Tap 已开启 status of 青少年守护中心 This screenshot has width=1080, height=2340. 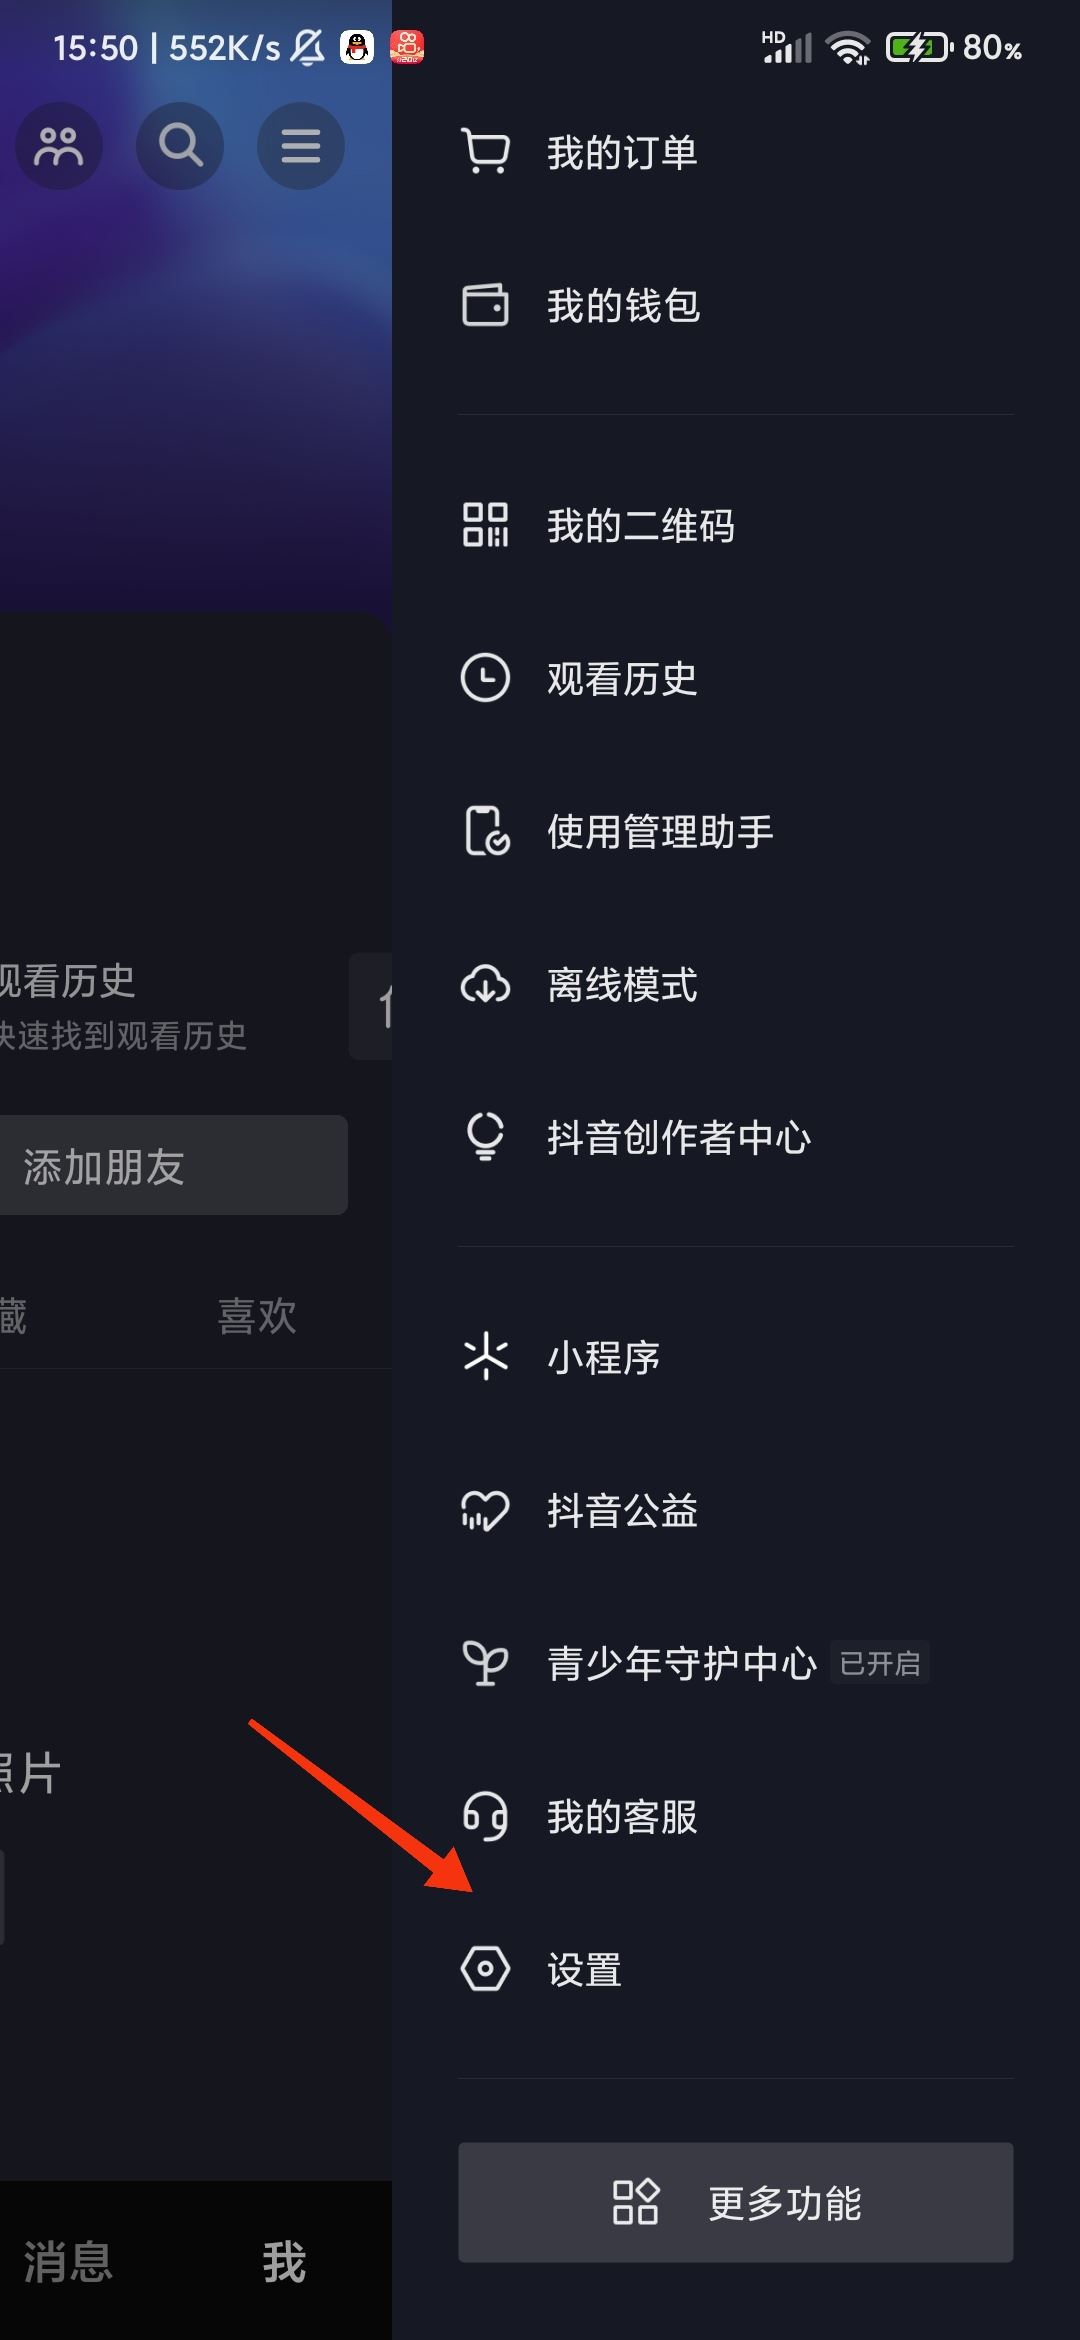tap(880, 1662)
